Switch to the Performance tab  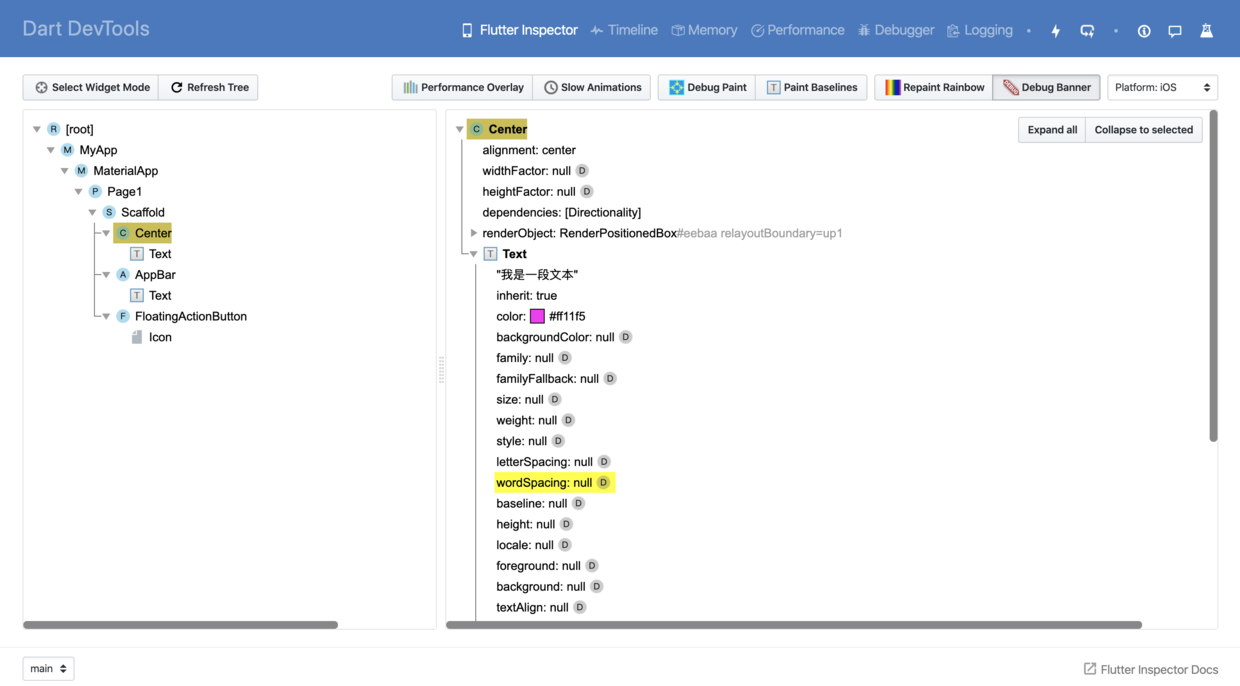[798, 30]
